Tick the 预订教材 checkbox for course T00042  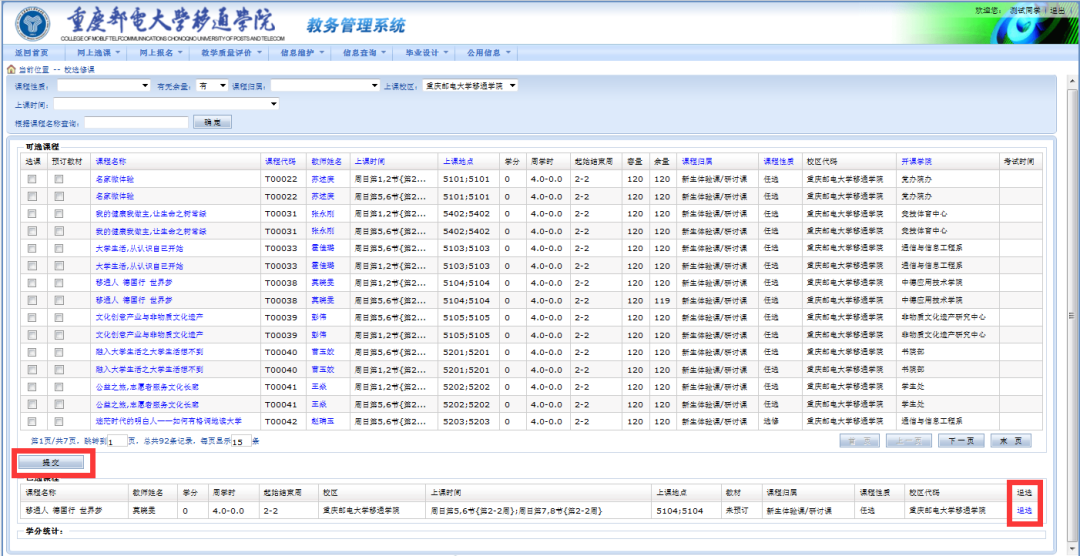pos(59,421)
